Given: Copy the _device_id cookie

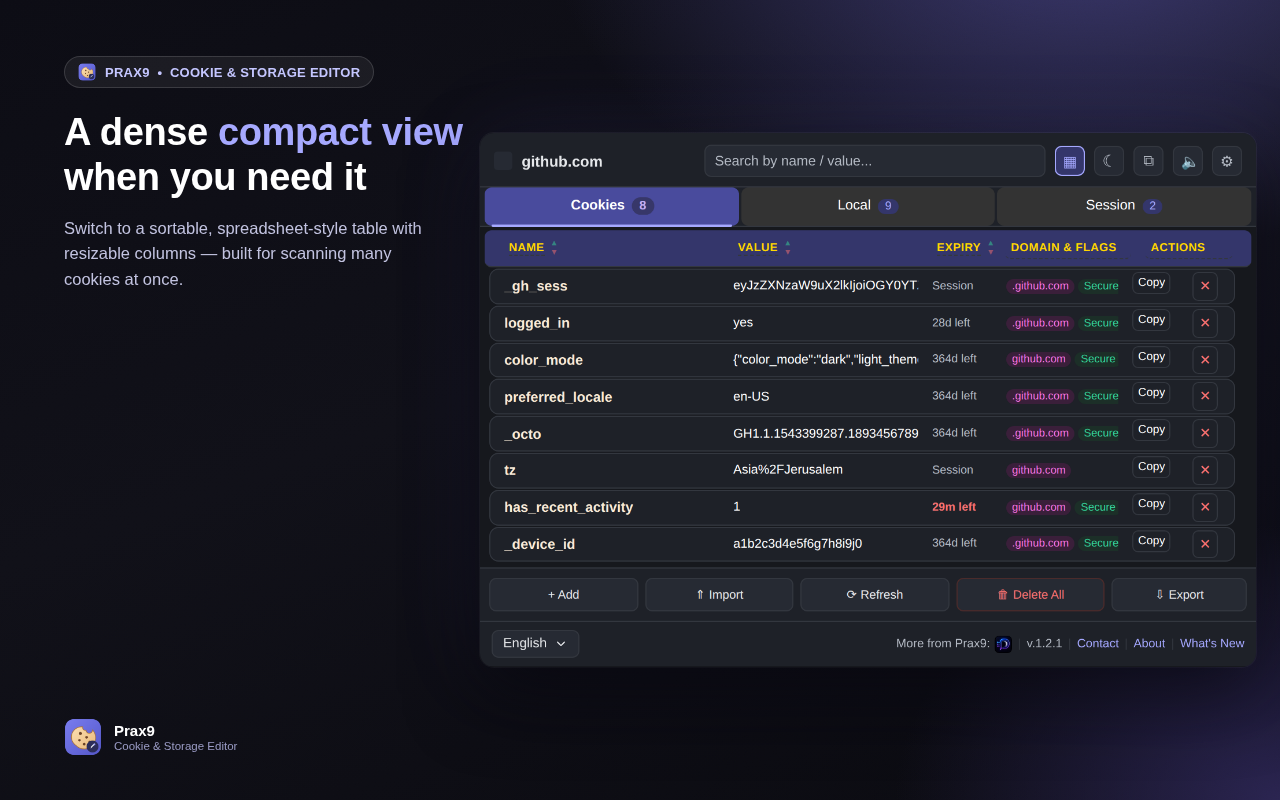Looking at the screenshot, I should (1151, 541).
